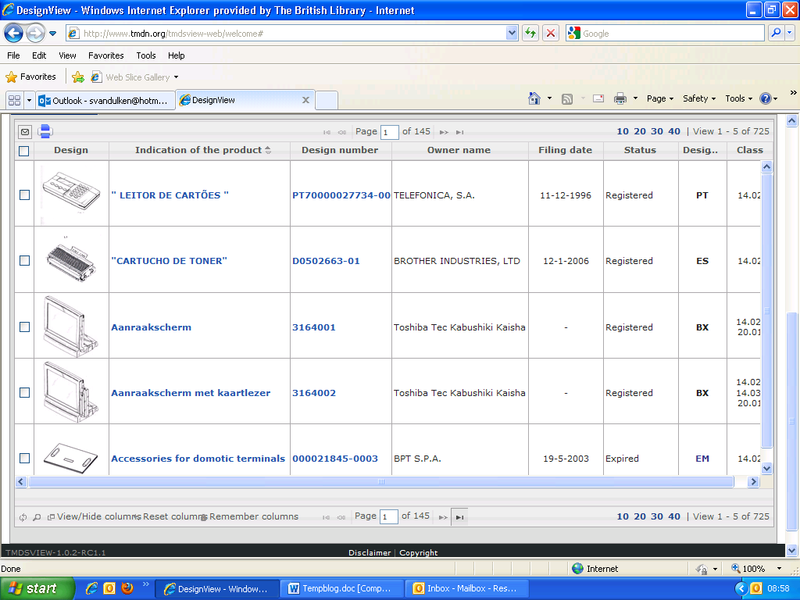
Task: Click the results email envelope icon
Action: [24, 132]
